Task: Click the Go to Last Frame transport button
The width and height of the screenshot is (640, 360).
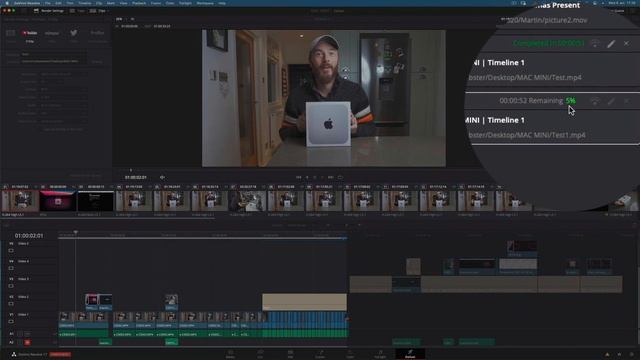Action: tap(331, 178)
